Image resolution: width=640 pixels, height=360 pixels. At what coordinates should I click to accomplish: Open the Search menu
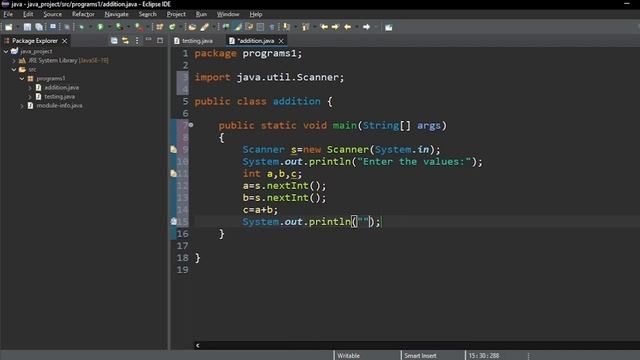point(147,14)
